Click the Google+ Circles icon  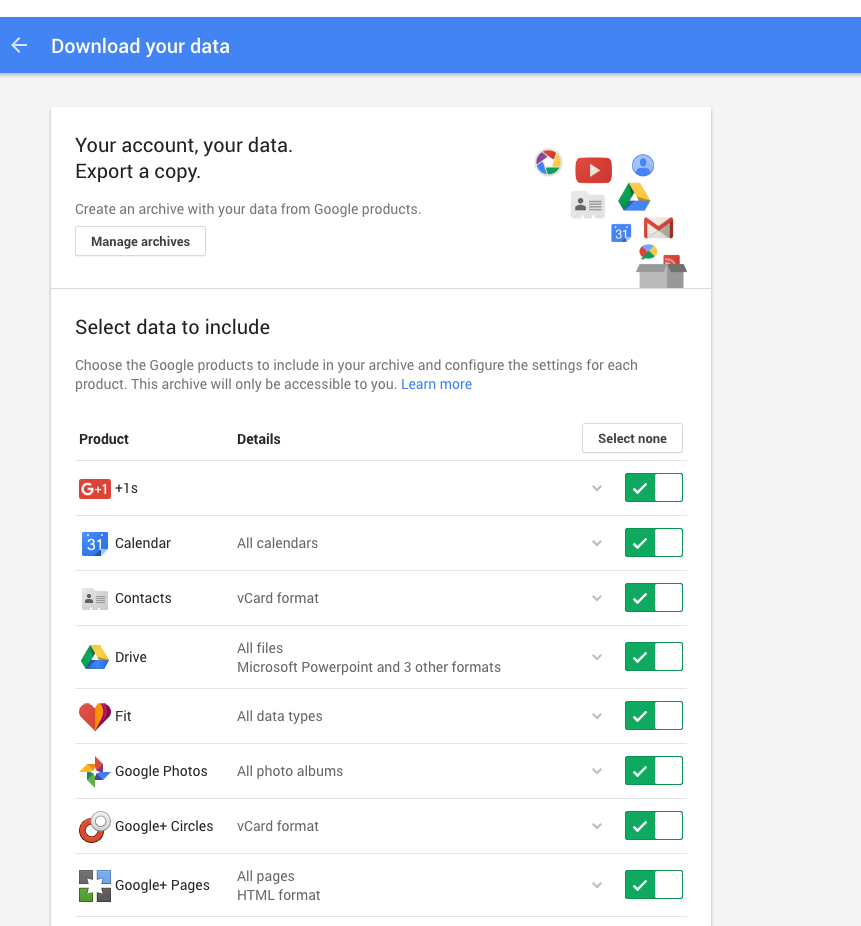(94, 827)
